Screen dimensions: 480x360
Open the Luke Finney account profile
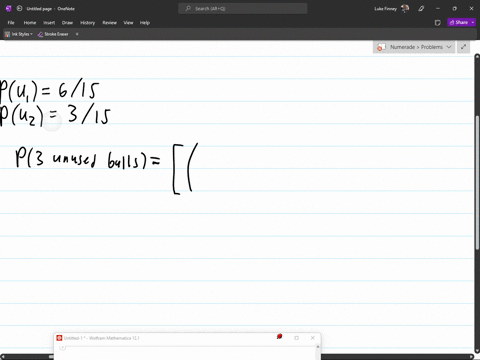[x=392, y=9]
